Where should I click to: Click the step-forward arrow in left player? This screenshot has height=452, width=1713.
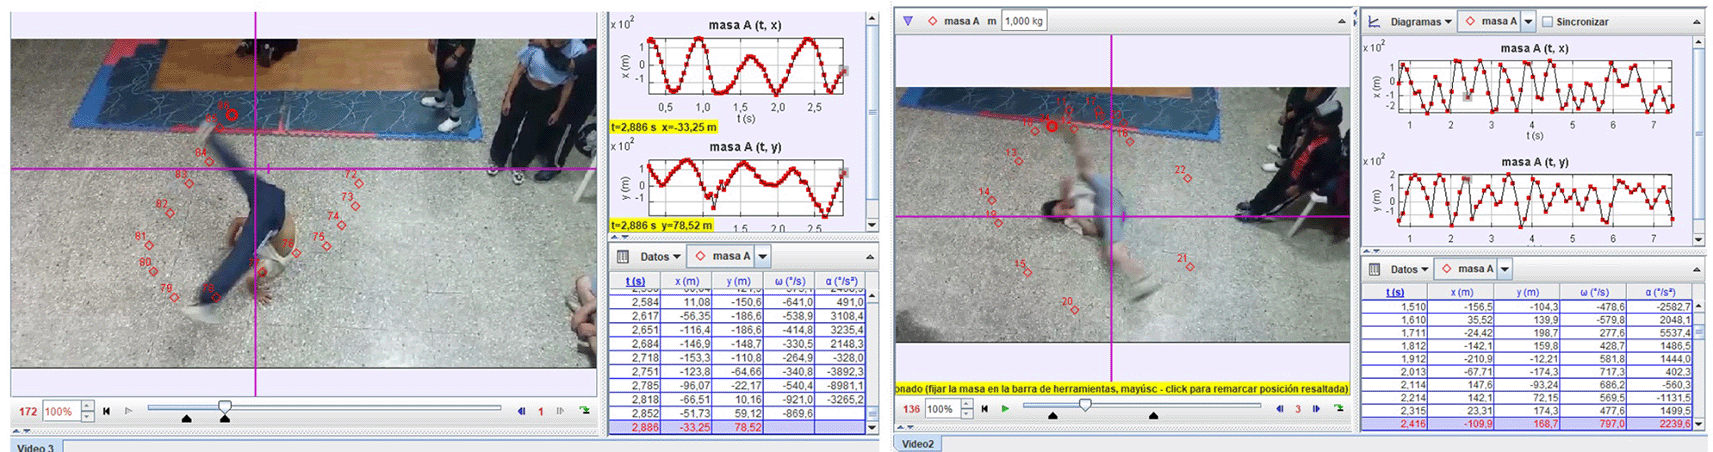point(560,411)
